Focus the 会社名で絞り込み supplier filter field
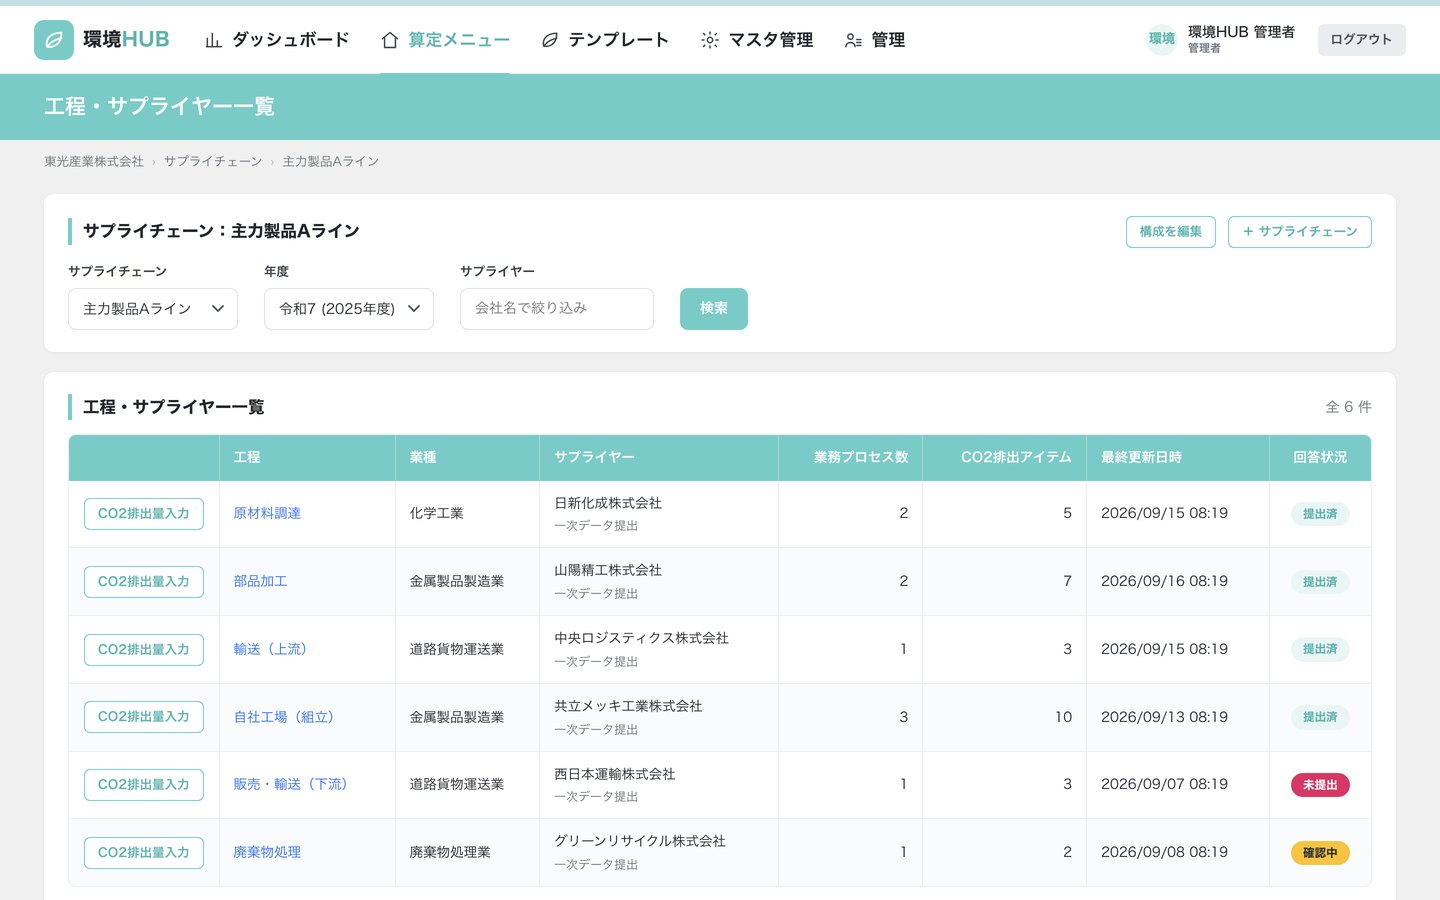1440x900 pixels. click(x=557, y=309)
